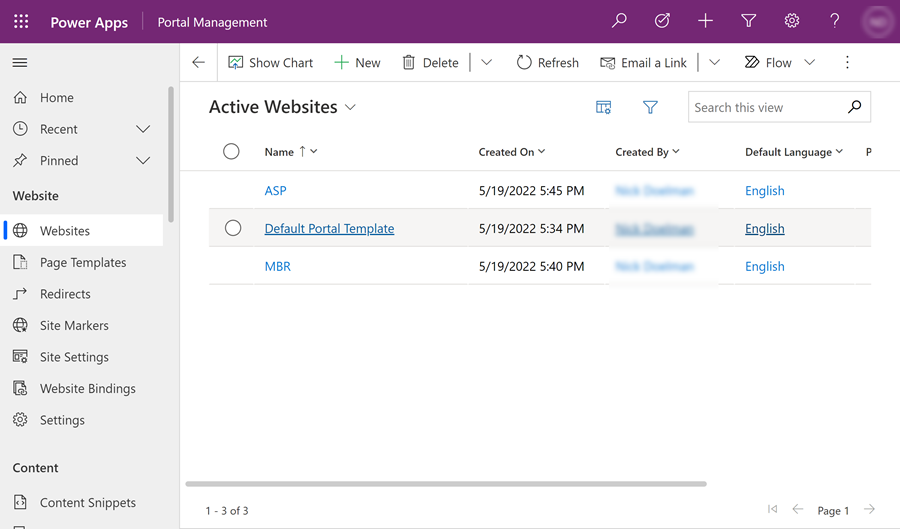Viewport: 900px width, 529px height.
Task: Open the settings gear in header
Action: click(792, 21)
